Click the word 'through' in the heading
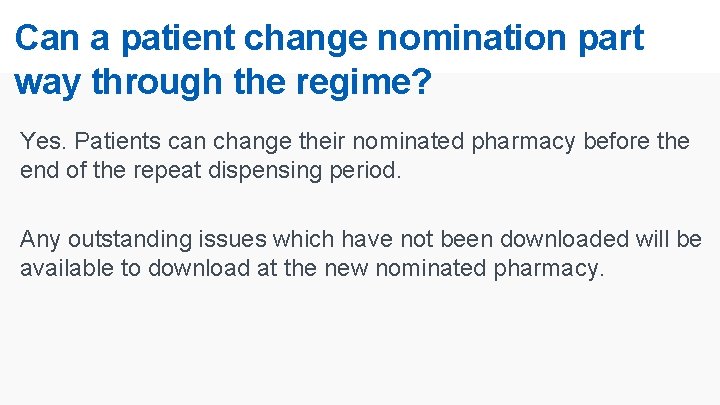The height and width of the screenshot is (405, 720). 157,83
